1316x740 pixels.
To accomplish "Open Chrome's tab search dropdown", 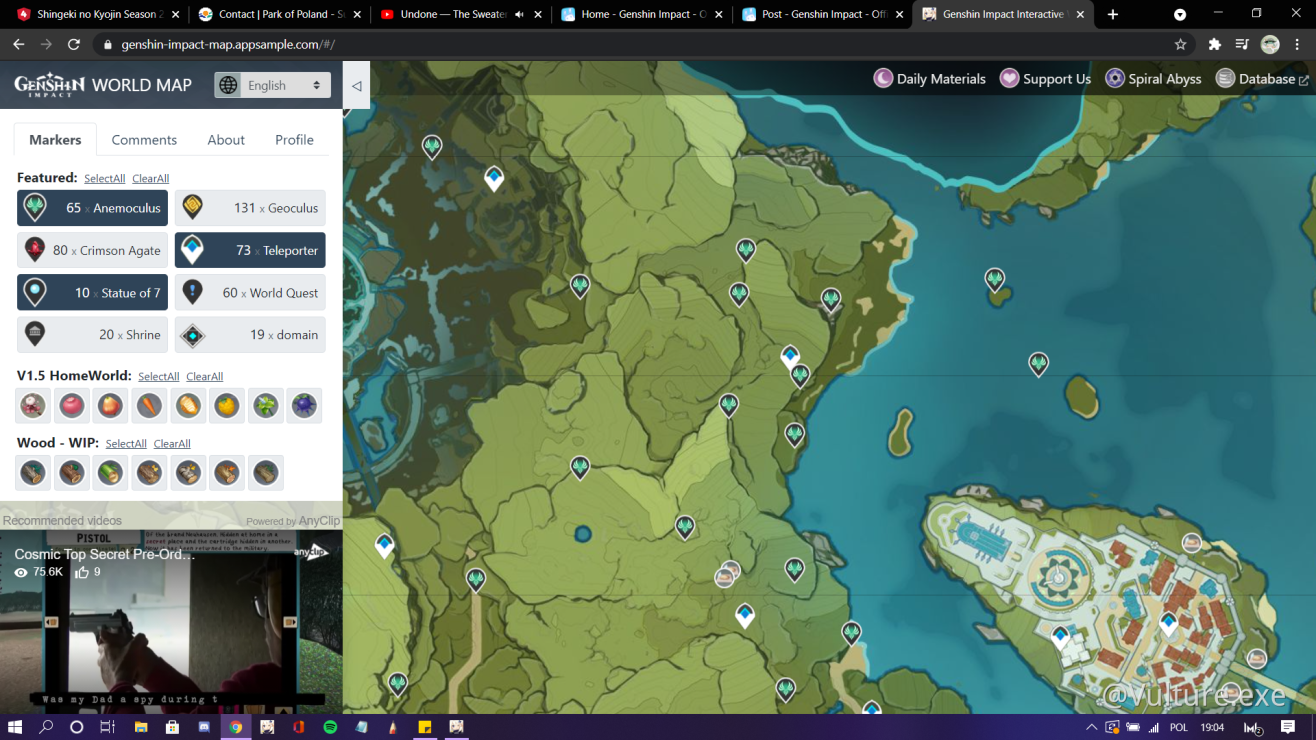I will click(1180, 14).
